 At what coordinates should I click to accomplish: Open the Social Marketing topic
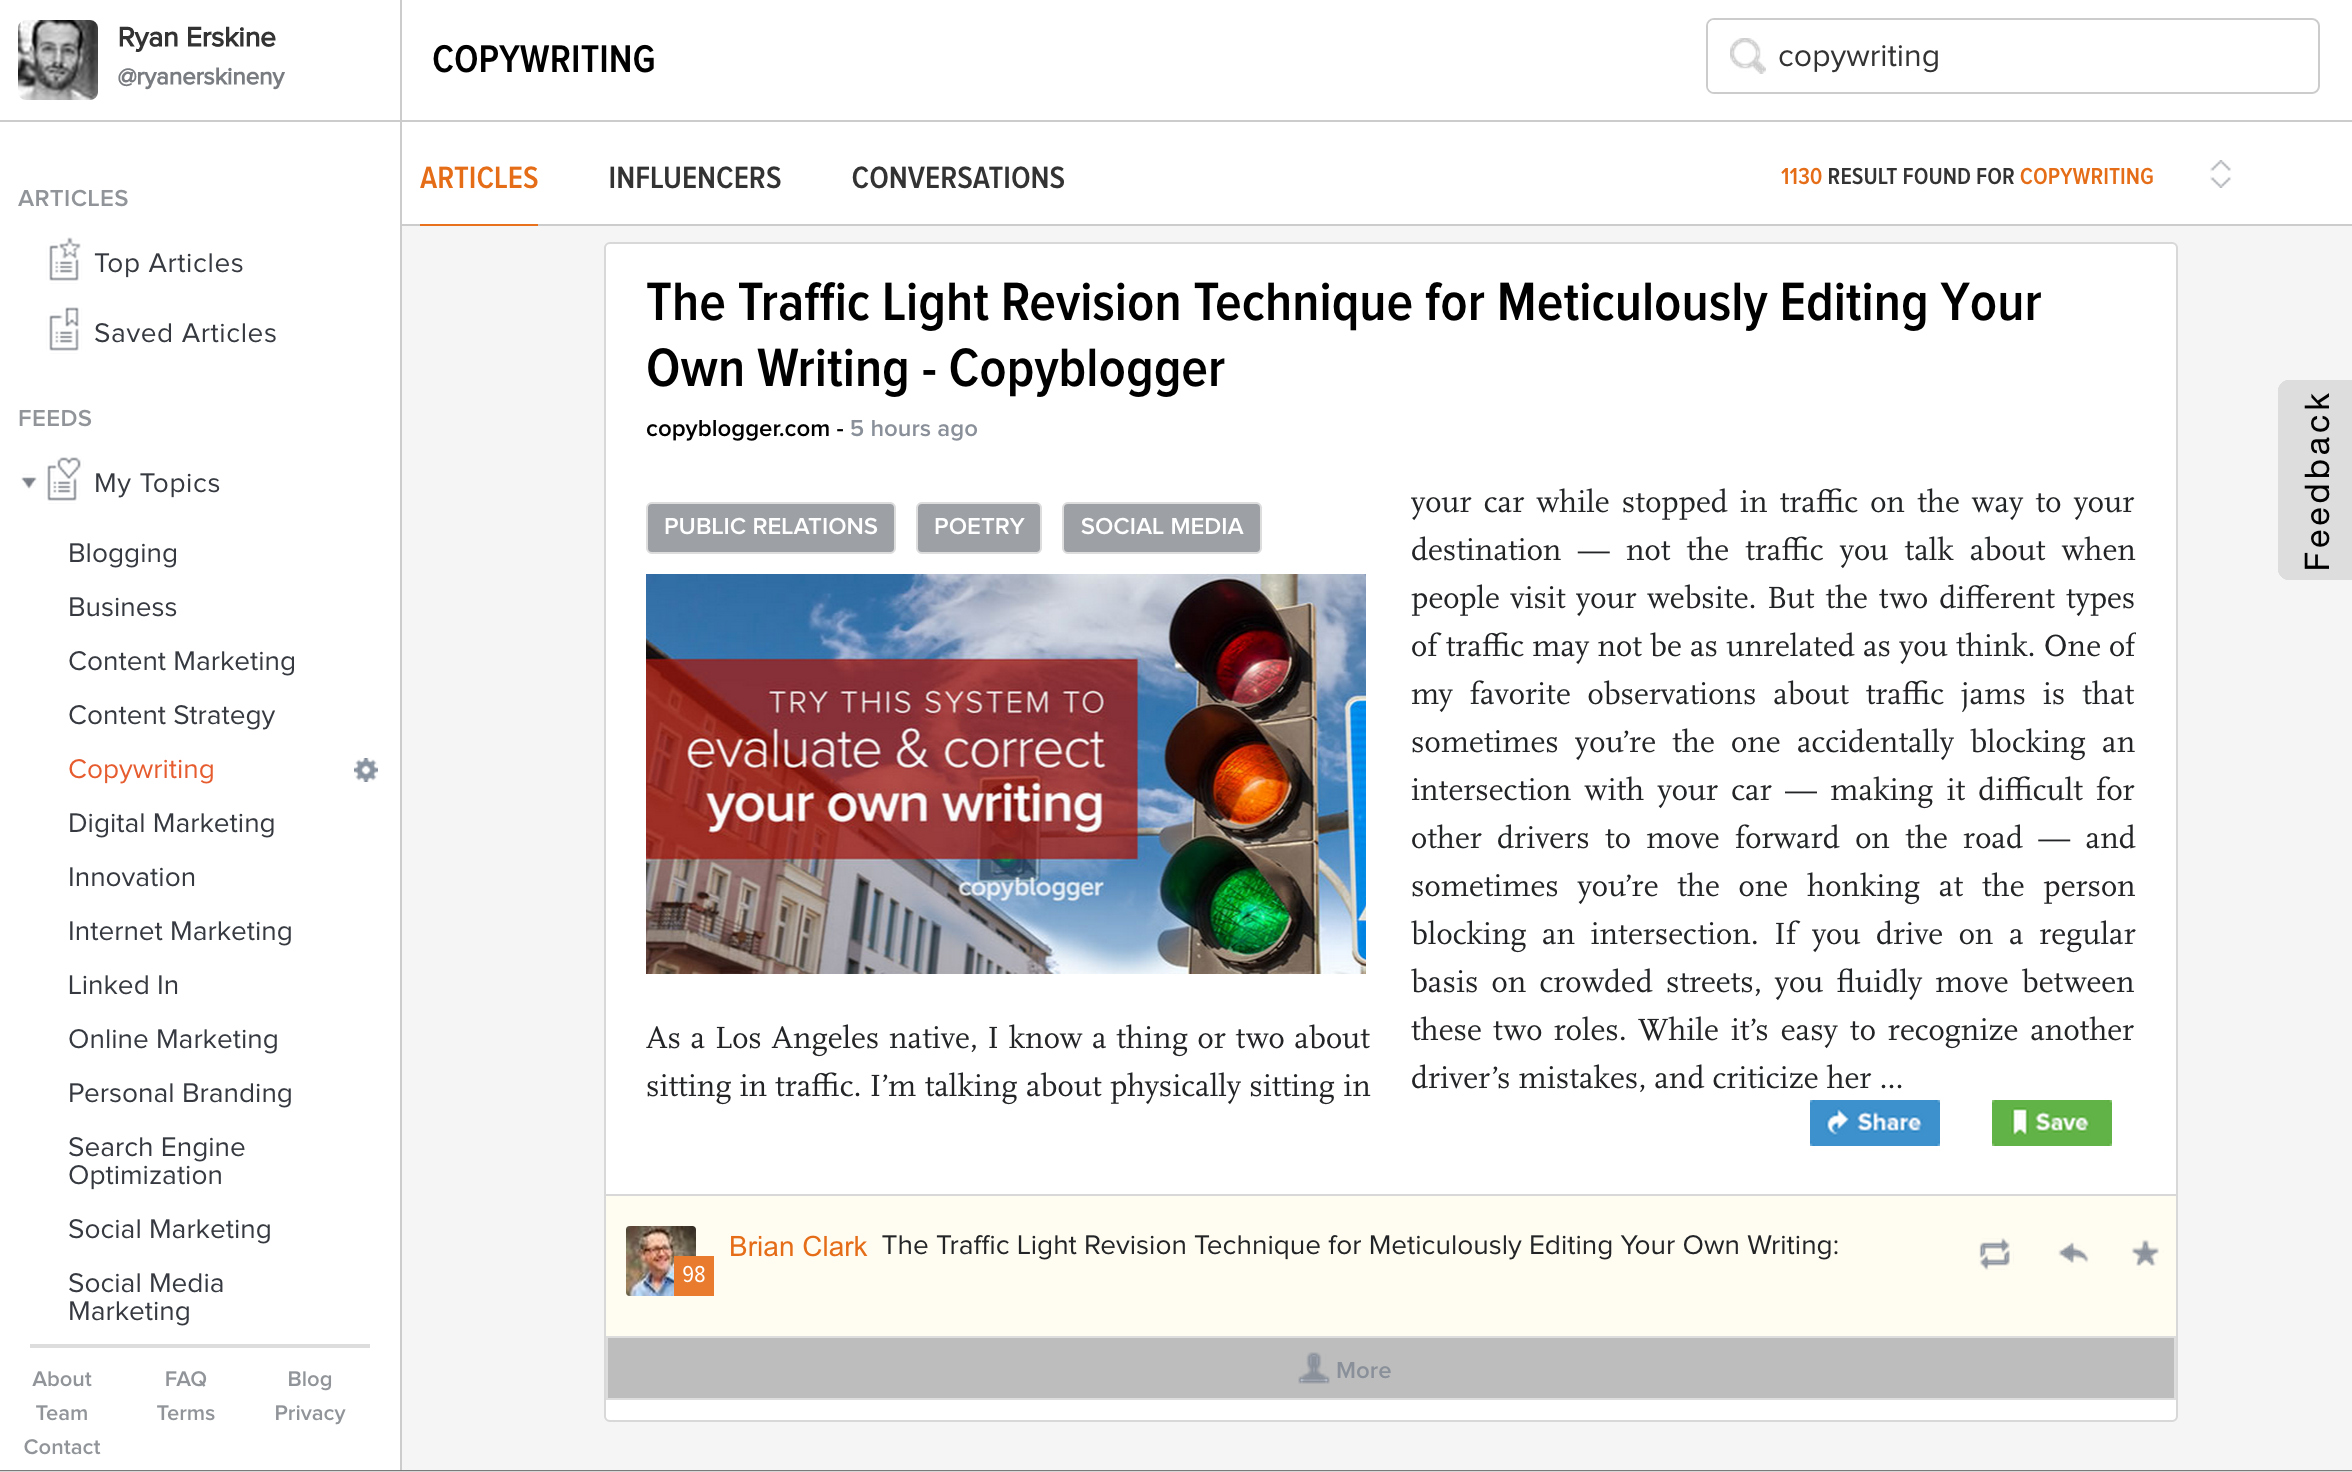tap(170, 1229)
